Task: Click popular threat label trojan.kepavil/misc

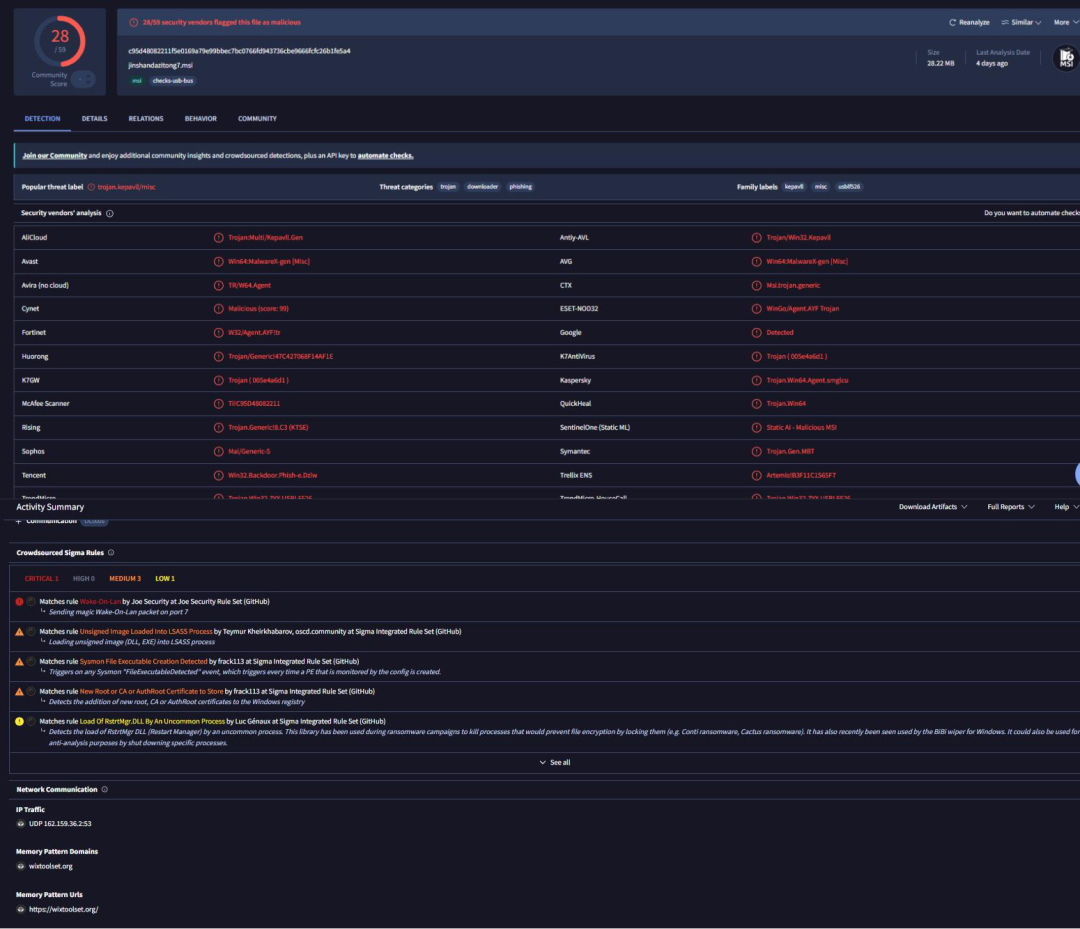Action: [x=126, y=187]
